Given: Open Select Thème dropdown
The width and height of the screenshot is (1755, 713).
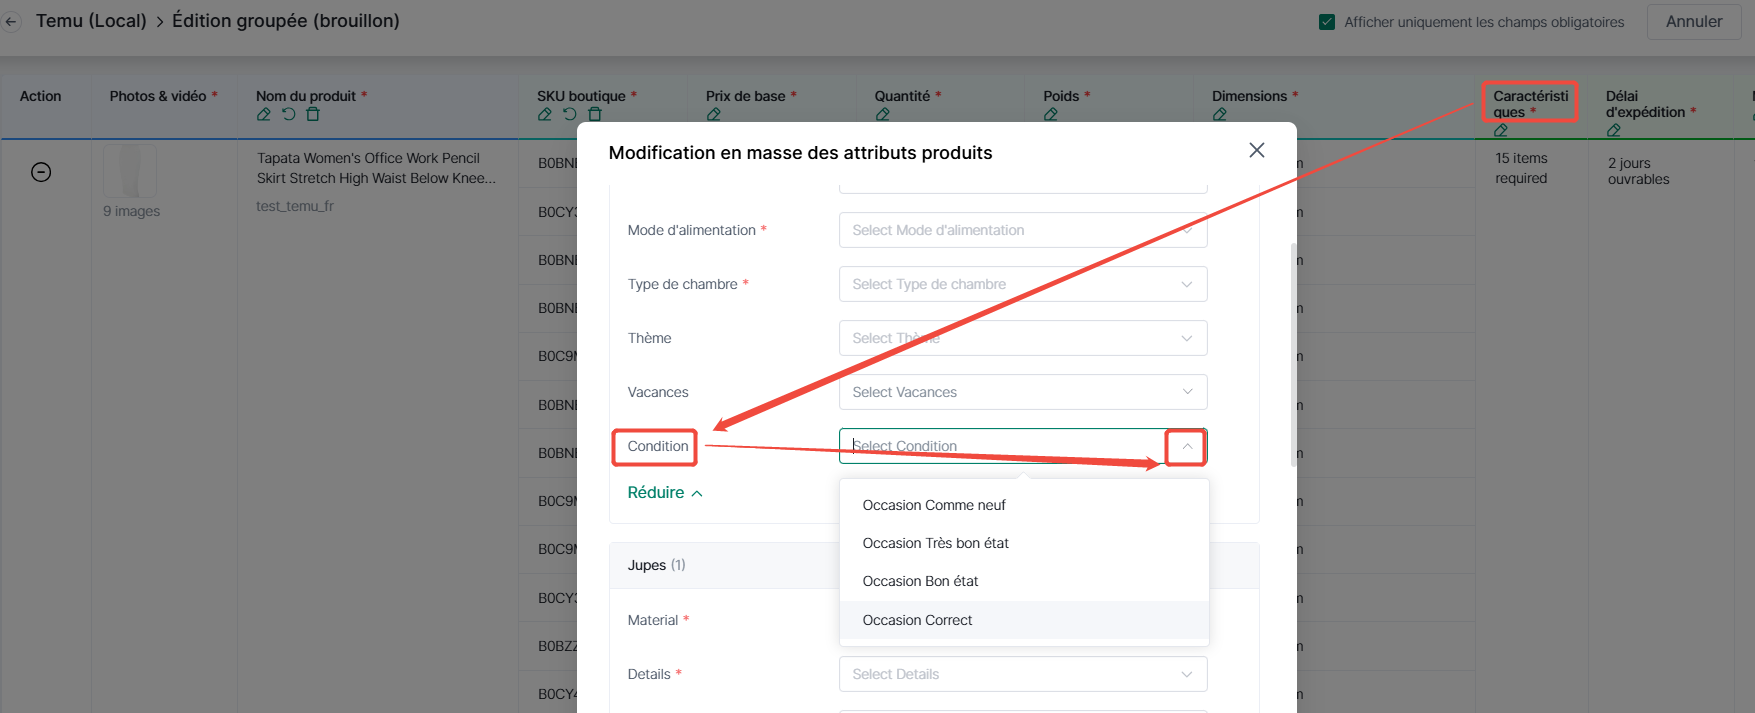Looking at the screenshot, I should coord(1023,338).
